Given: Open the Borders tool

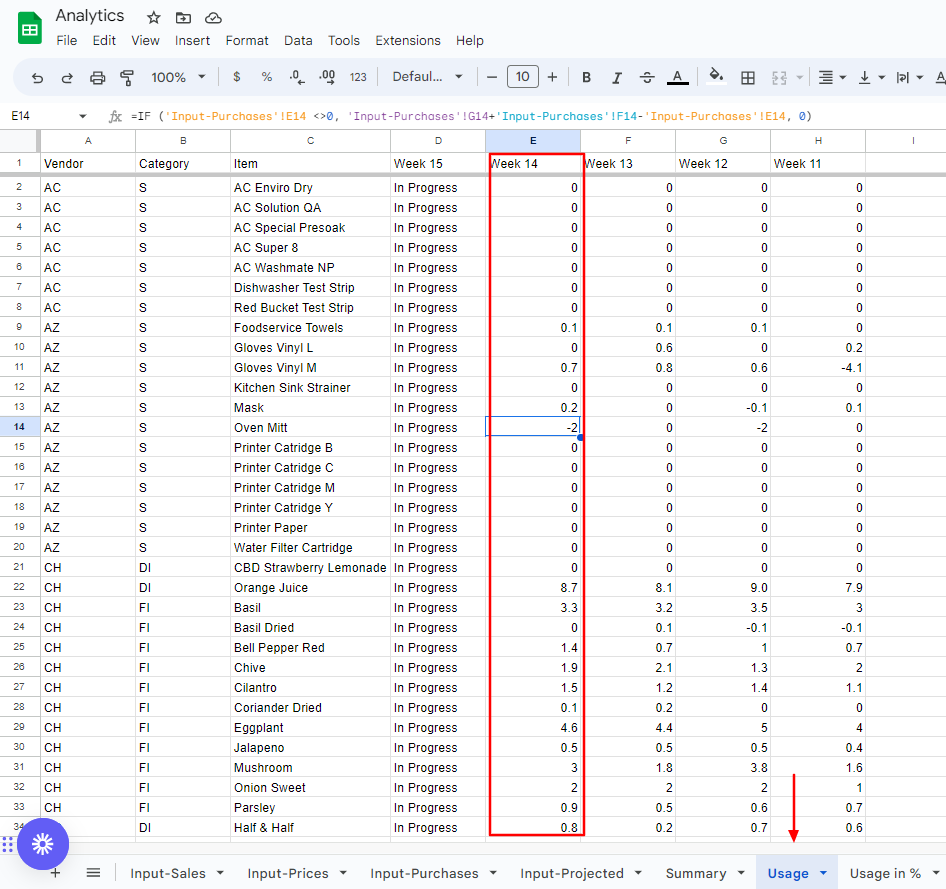Looking at the screenshot, I should (x=747, y=77).
